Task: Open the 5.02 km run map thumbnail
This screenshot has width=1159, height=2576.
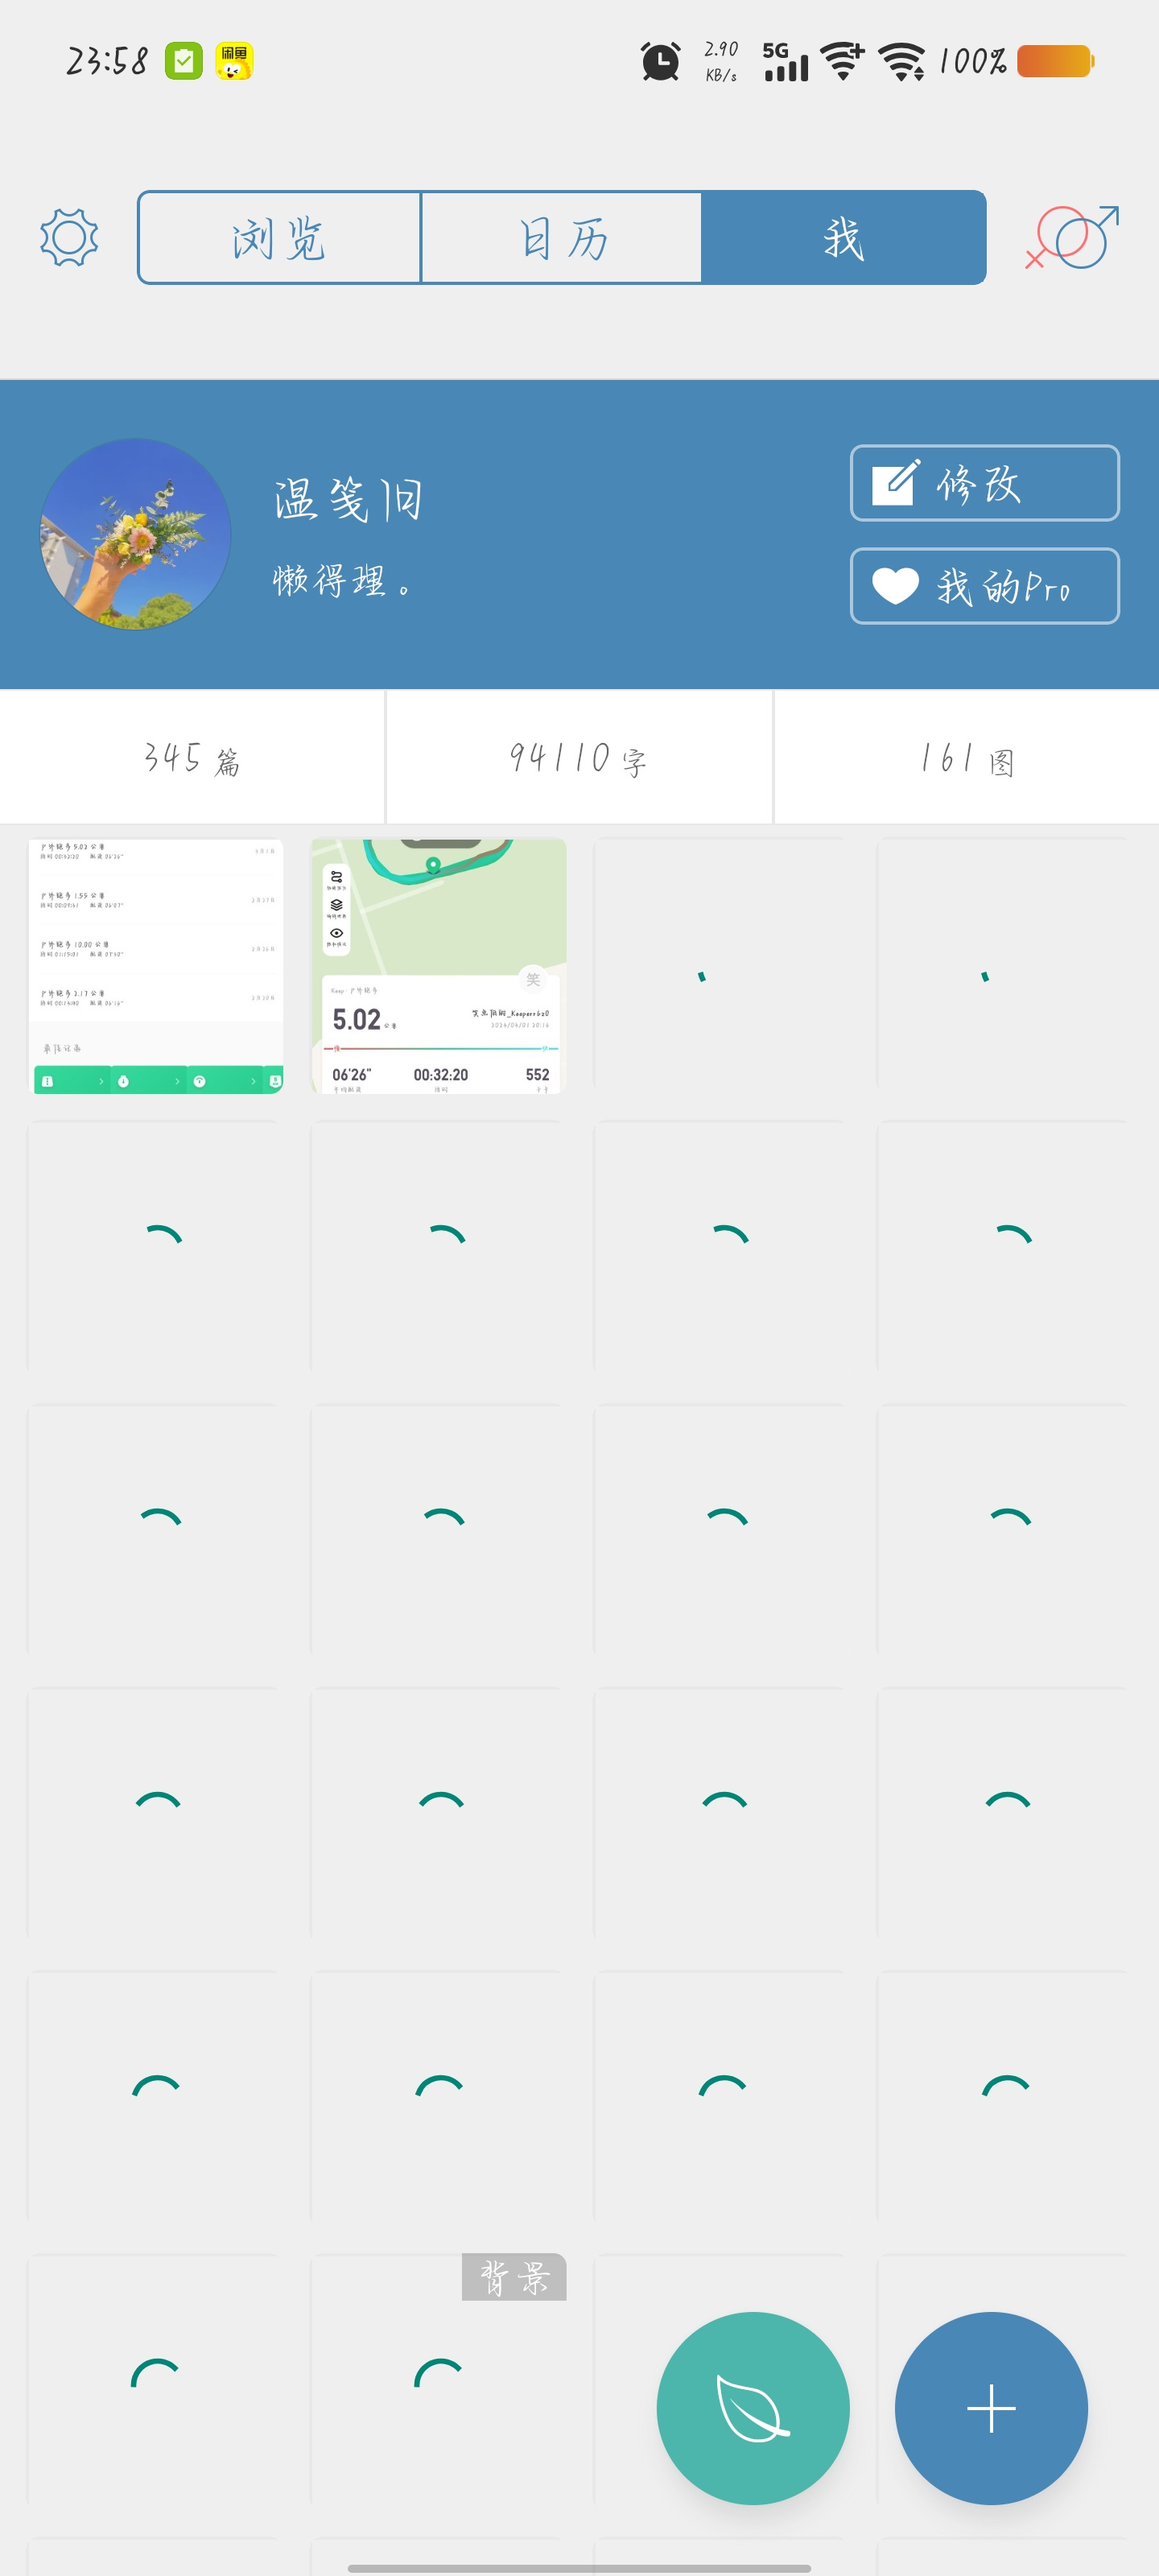Action: tap(438, 966)
